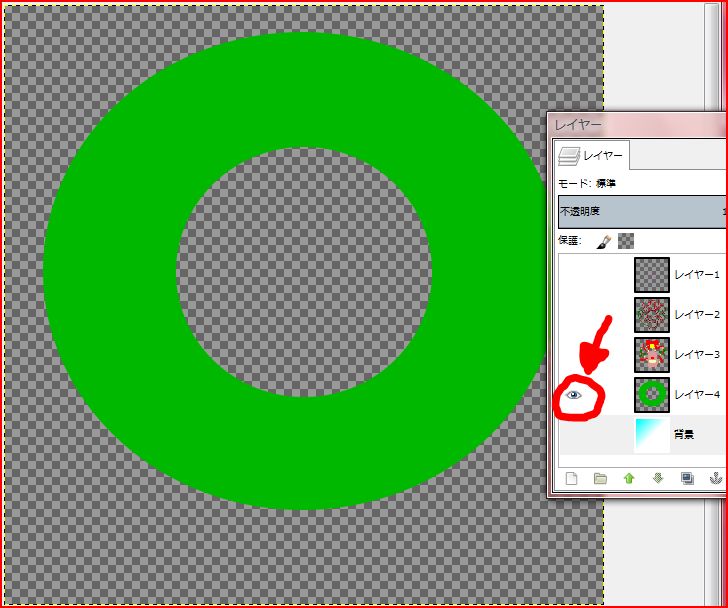Toggle the checkered lock alpha channel icon
Screen dimensions: 728x608
(x=626, y=241)
